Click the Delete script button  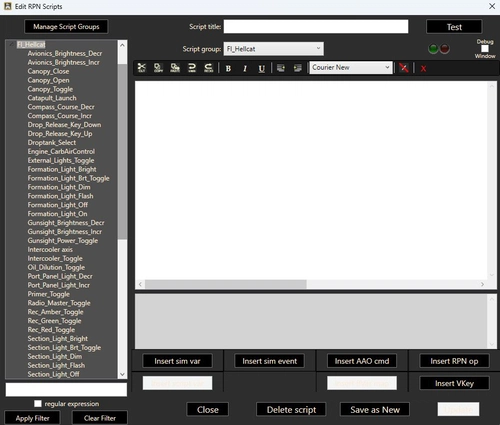[x=291, y=409]
